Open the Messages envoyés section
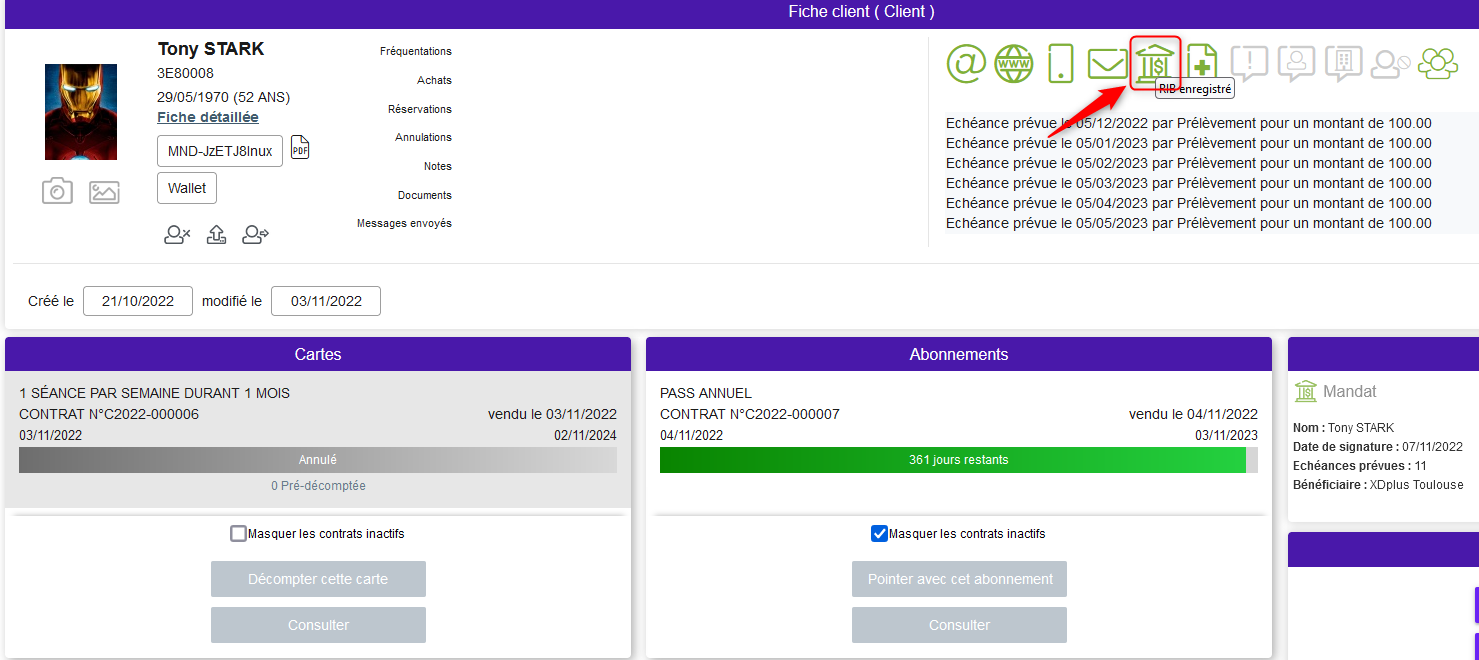The image size is (1479, 660). click(404, 224)
